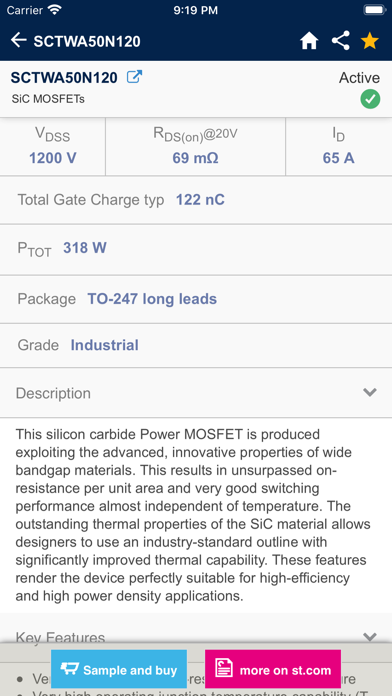
Task: Select the ID 65 A cell
Action: [339, 146]
